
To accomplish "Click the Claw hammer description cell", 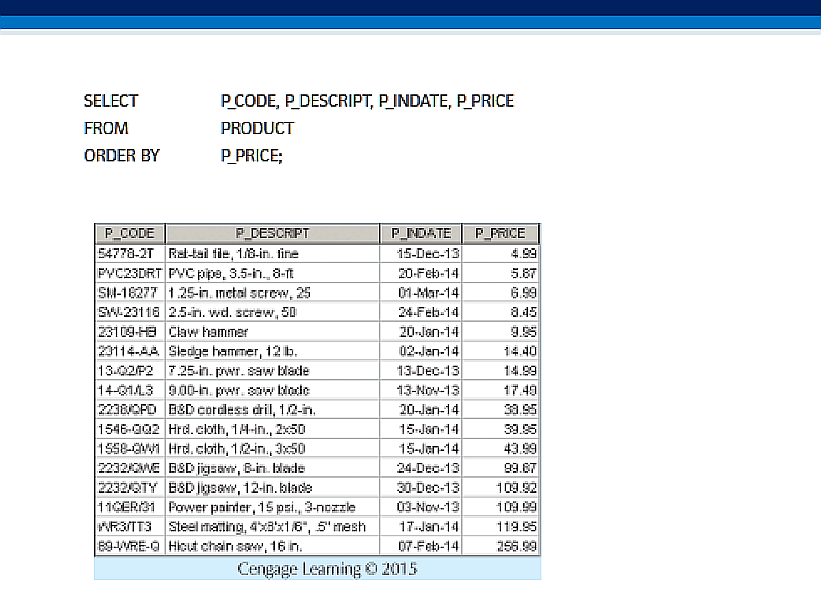I will click(209, 331).
